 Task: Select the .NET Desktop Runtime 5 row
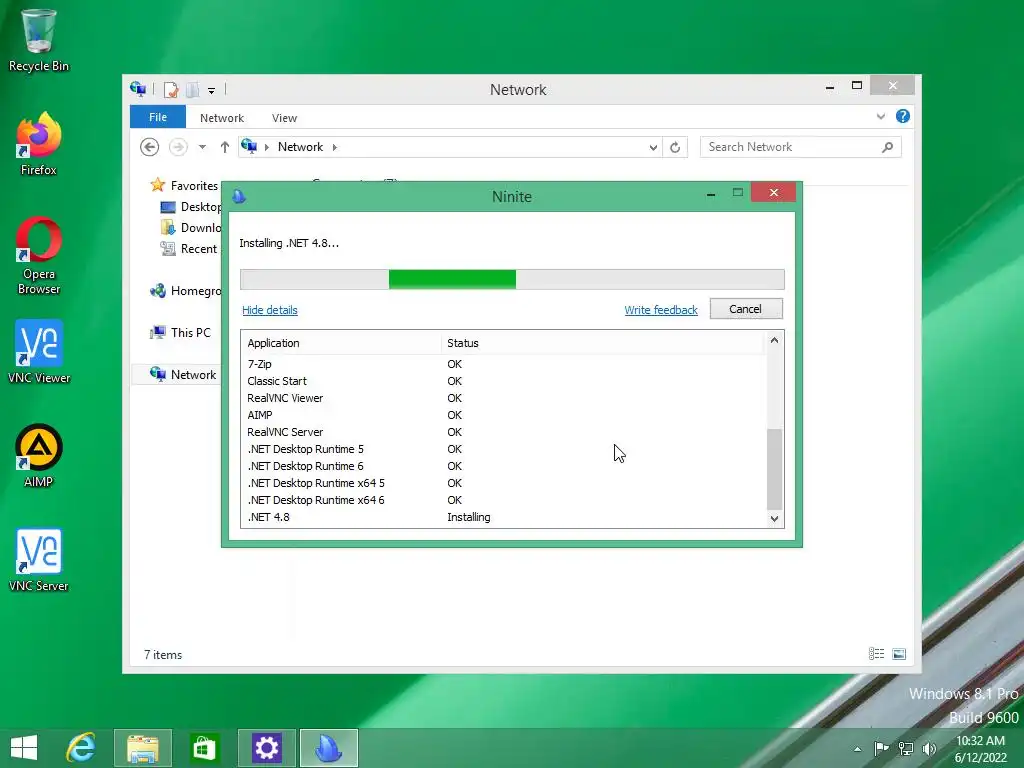503,449
